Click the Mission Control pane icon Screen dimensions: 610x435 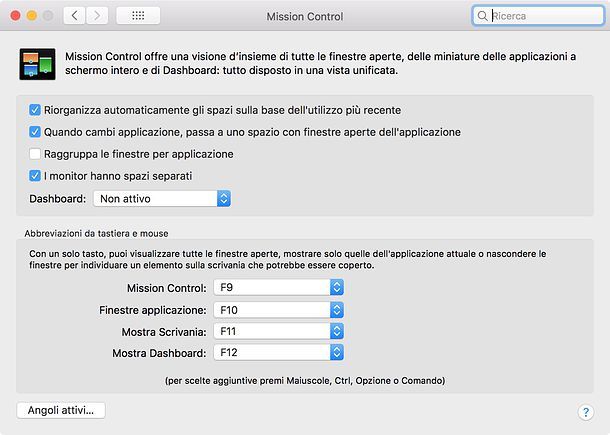37,64
